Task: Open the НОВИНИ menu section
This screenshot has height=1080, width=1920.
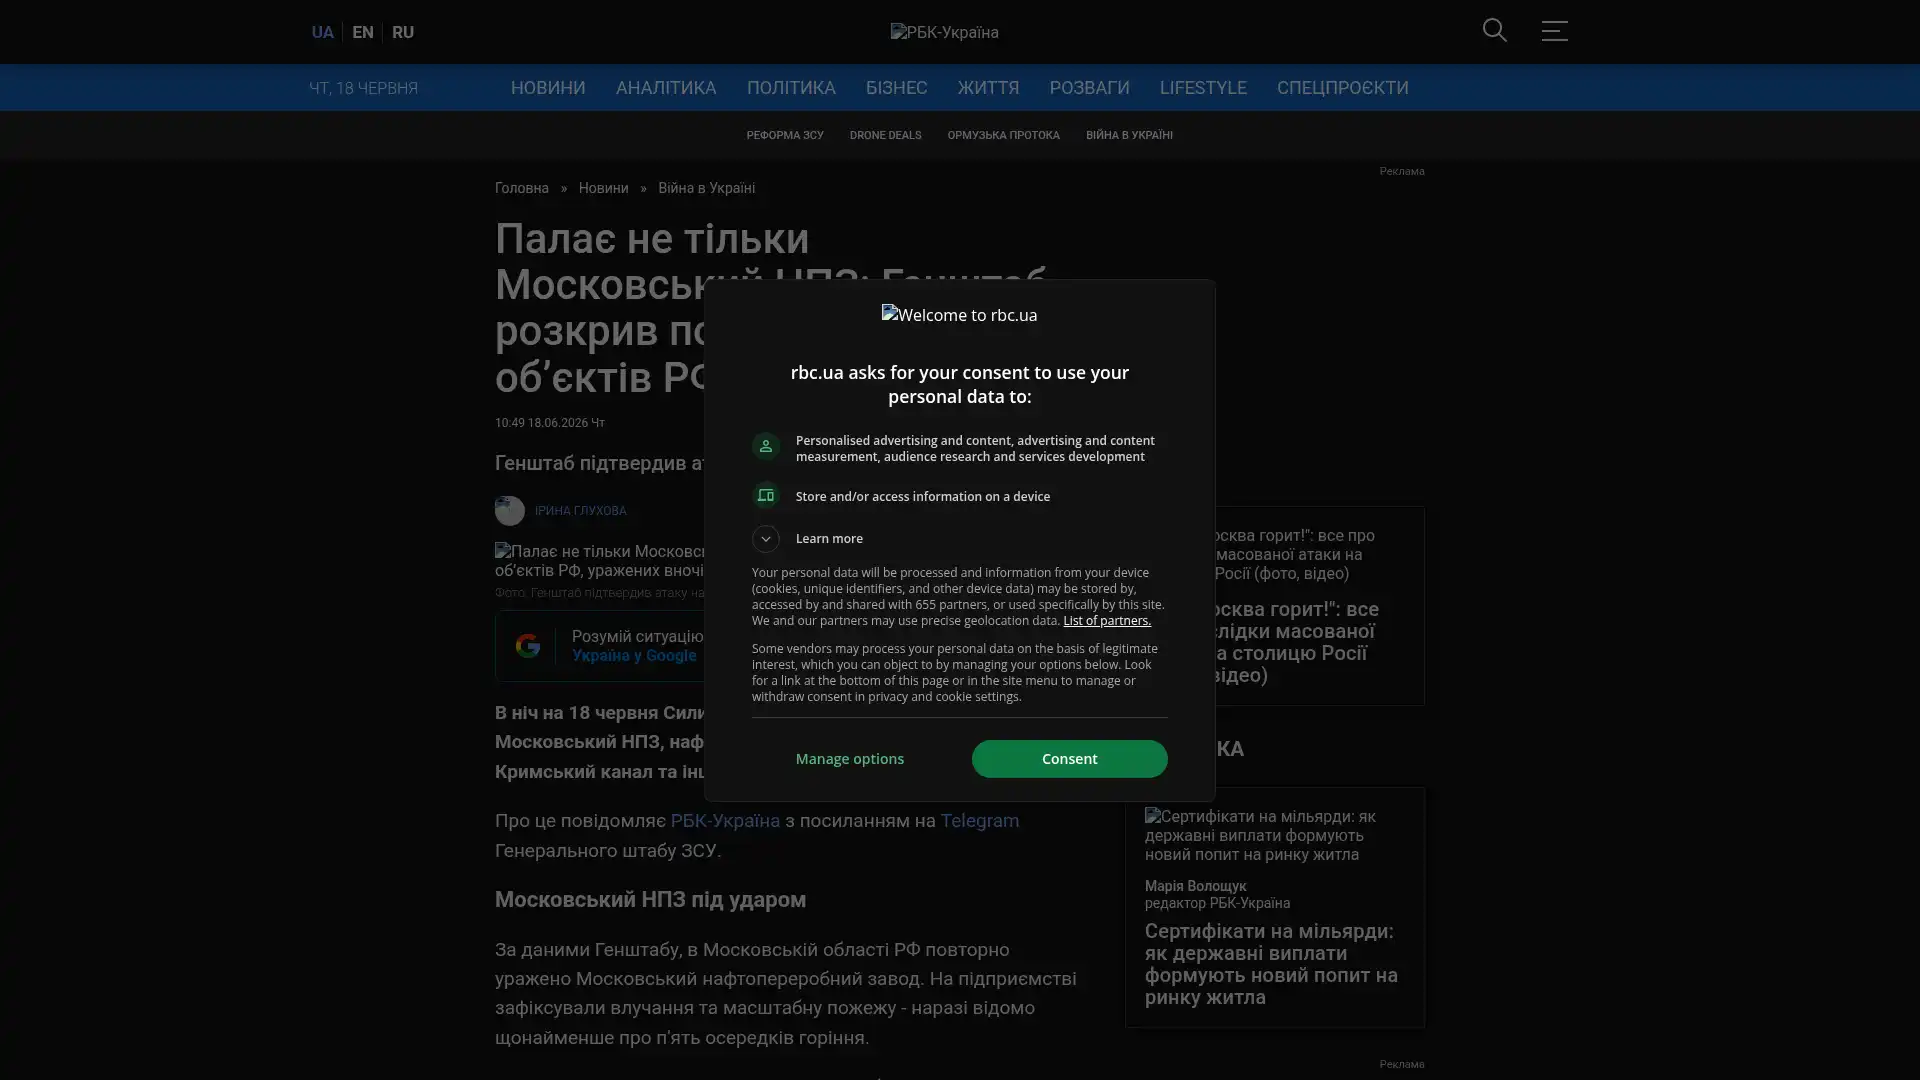Action: pyautogui.click(x=548, y=88)
